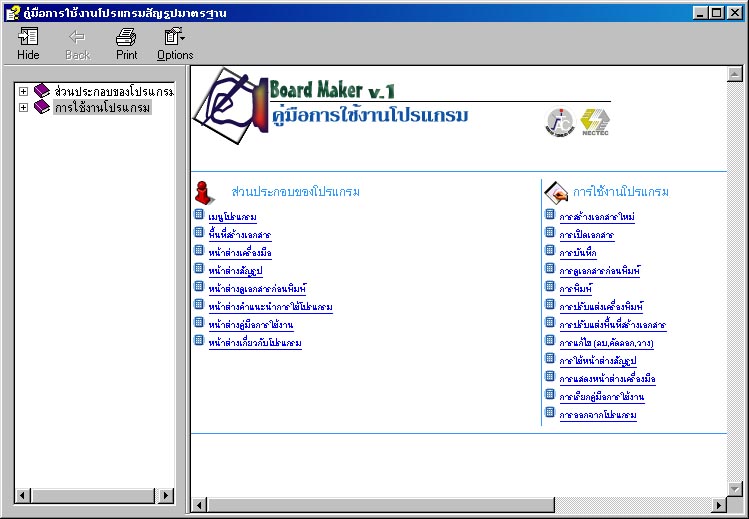Open the การปรับแต่งเครื่องพิมพ์ link
The image size is (749, 519).
pos(601,307)
